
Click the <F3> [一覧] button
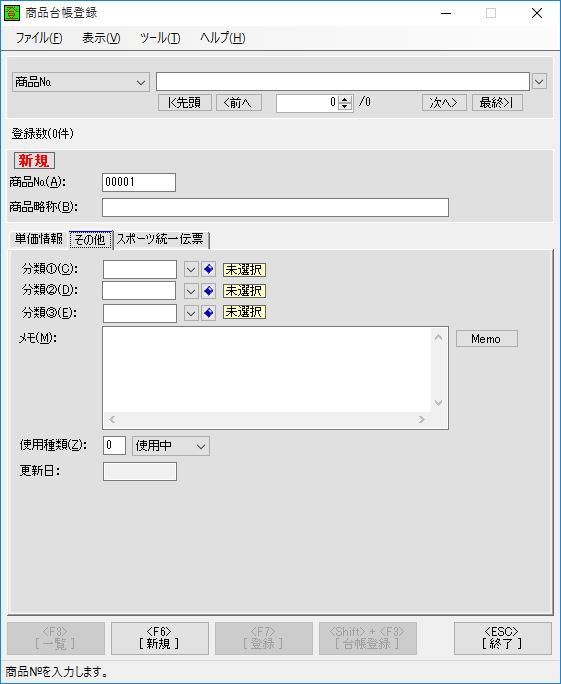[x=56, y=638]
